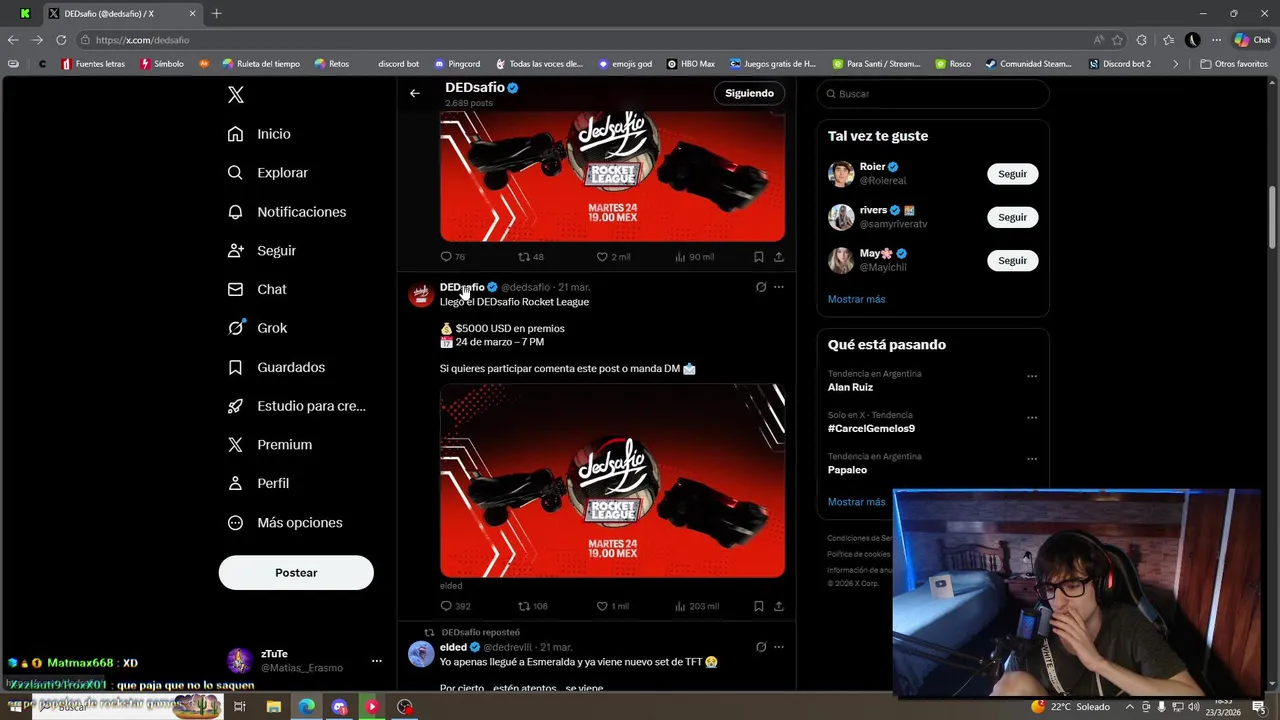Open Perfil in the sidebar
The height and width of the screenshot is (720, 1280).
[258, 483]
